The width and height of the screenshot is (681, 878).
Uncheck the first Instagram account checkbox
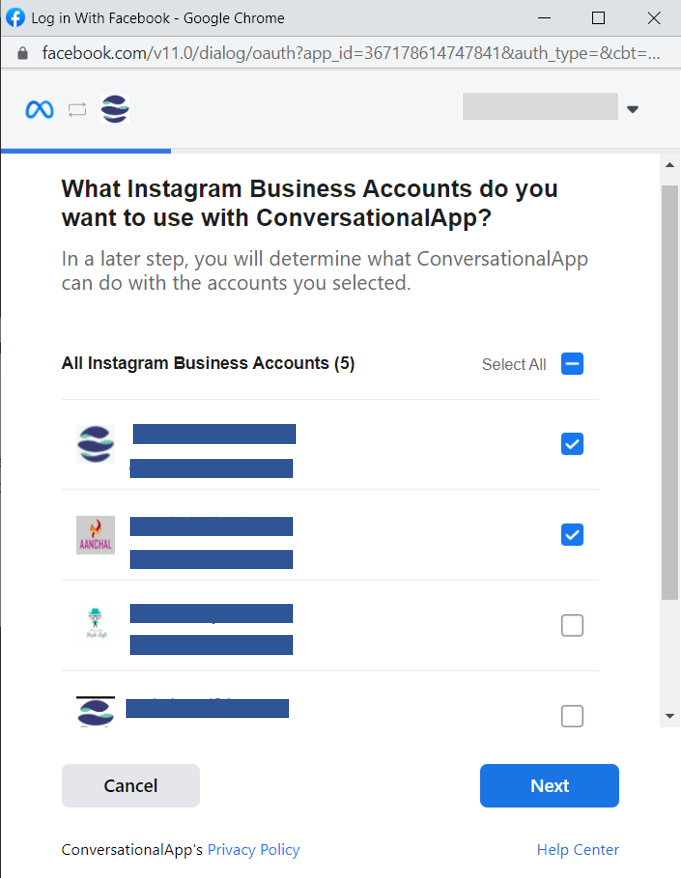coord(572,444)
